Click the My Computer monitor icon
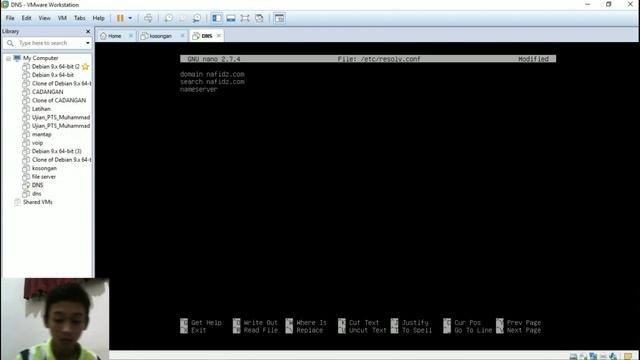This screenshot has height=360, width=640. pyautogui.click(x=17, y=58)
